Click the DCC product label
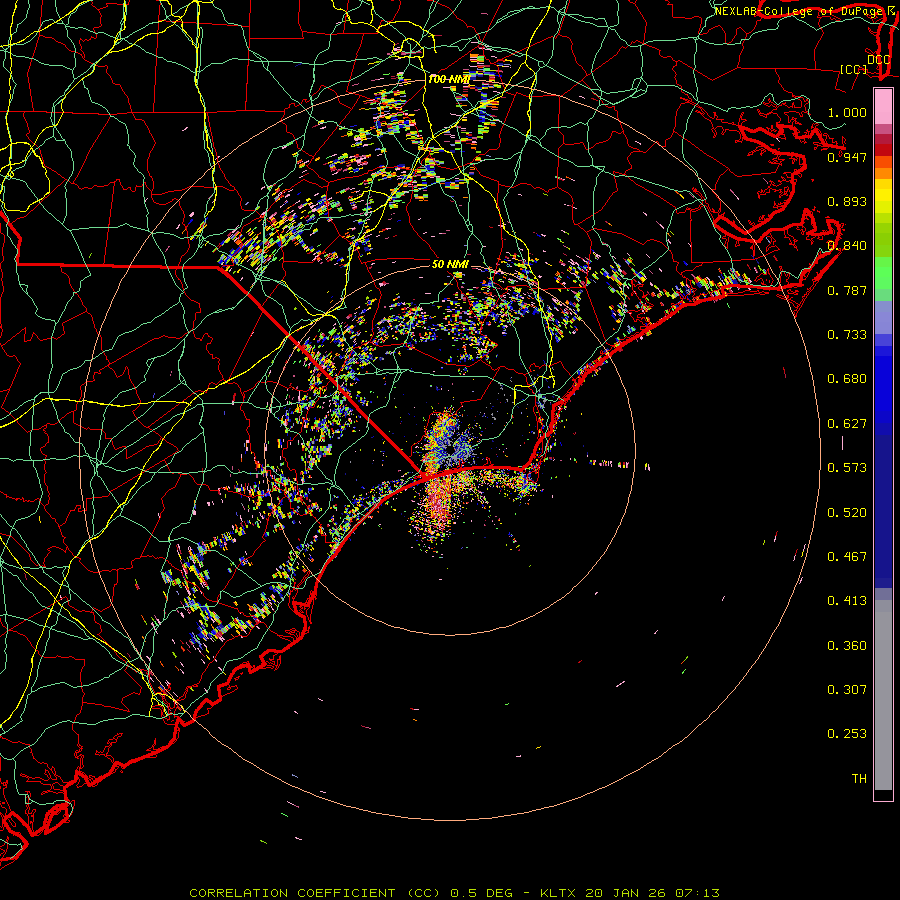Screen dimensions: 900x900 tap(878, 60)
